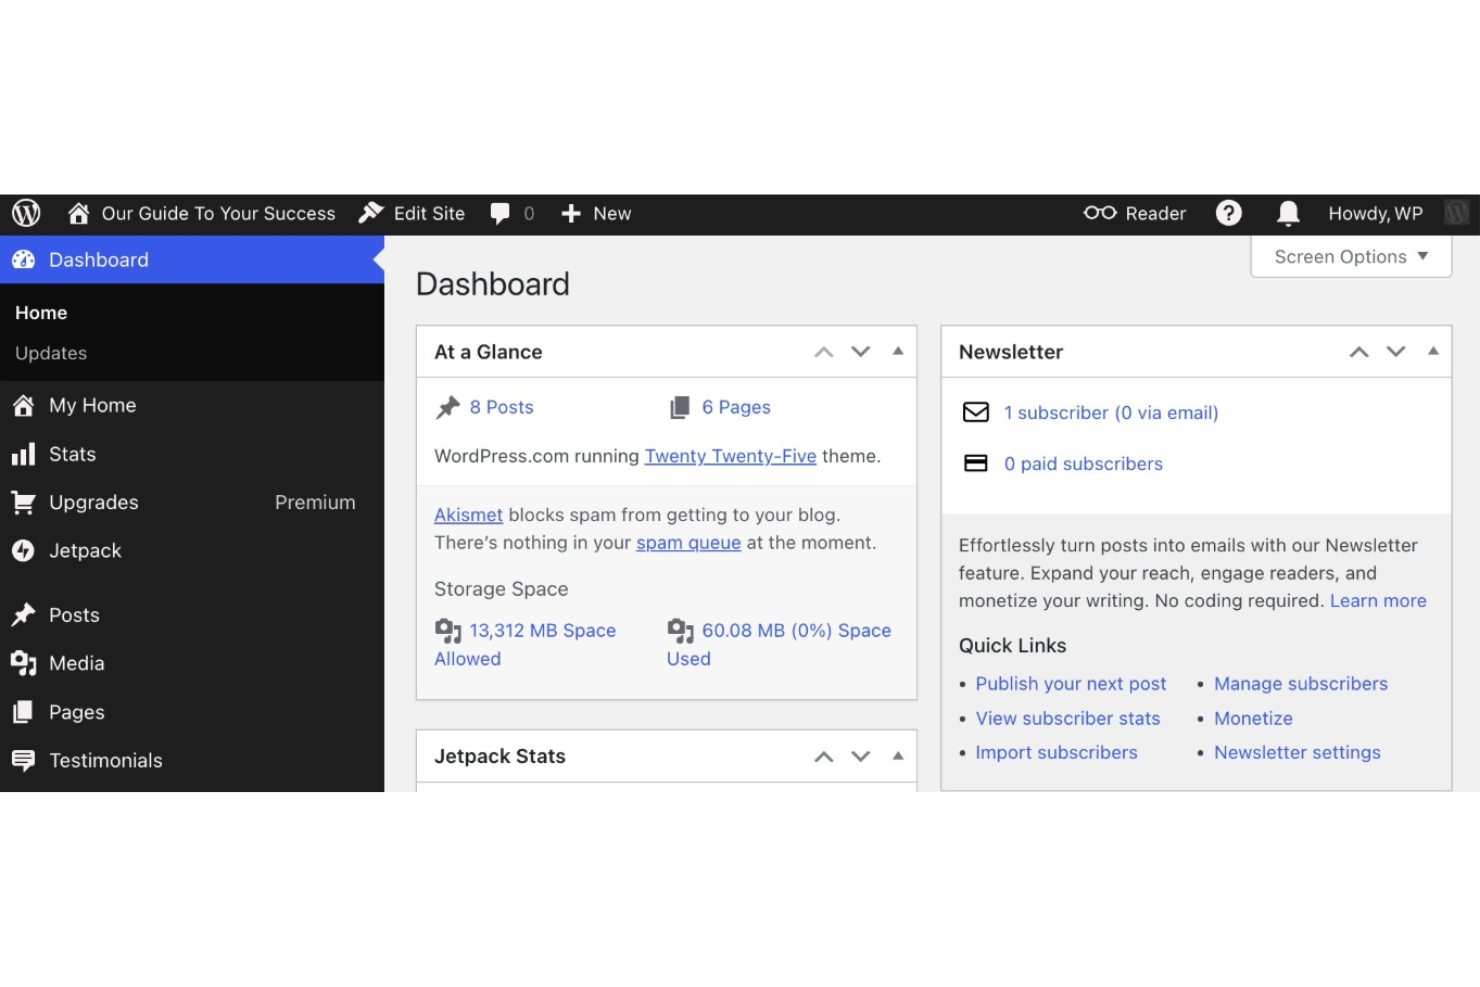The image size is (1480, 987).
Task: Click the WordPress logo in the admin bar
Action: (x=26, y=213)
